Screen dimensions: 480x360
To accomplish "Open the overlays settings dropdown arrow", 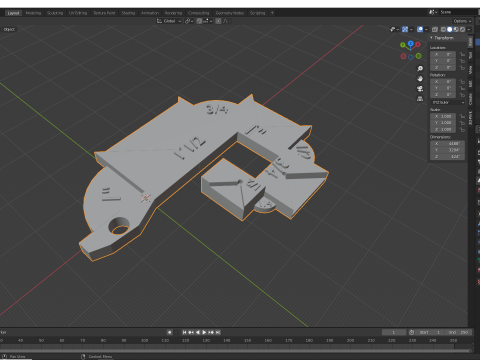I will (x=426, y=29).
